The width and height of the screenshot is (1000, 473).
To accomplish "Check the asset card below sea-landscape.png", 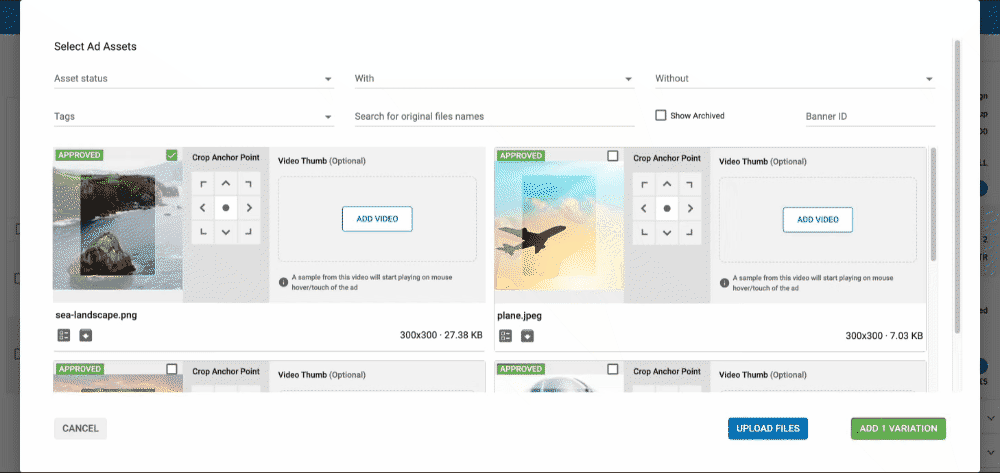I will click(x=172, y=368).
